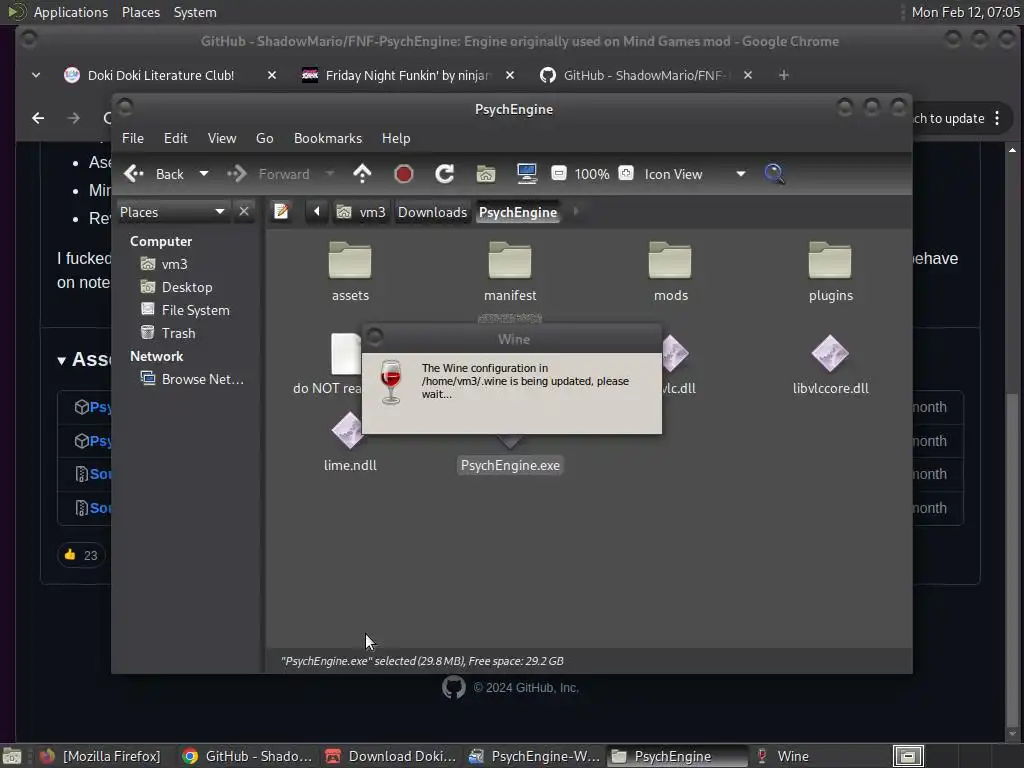Open the Places menu in top panel
The image size is (1024, 768).
(x=141, y=12)
